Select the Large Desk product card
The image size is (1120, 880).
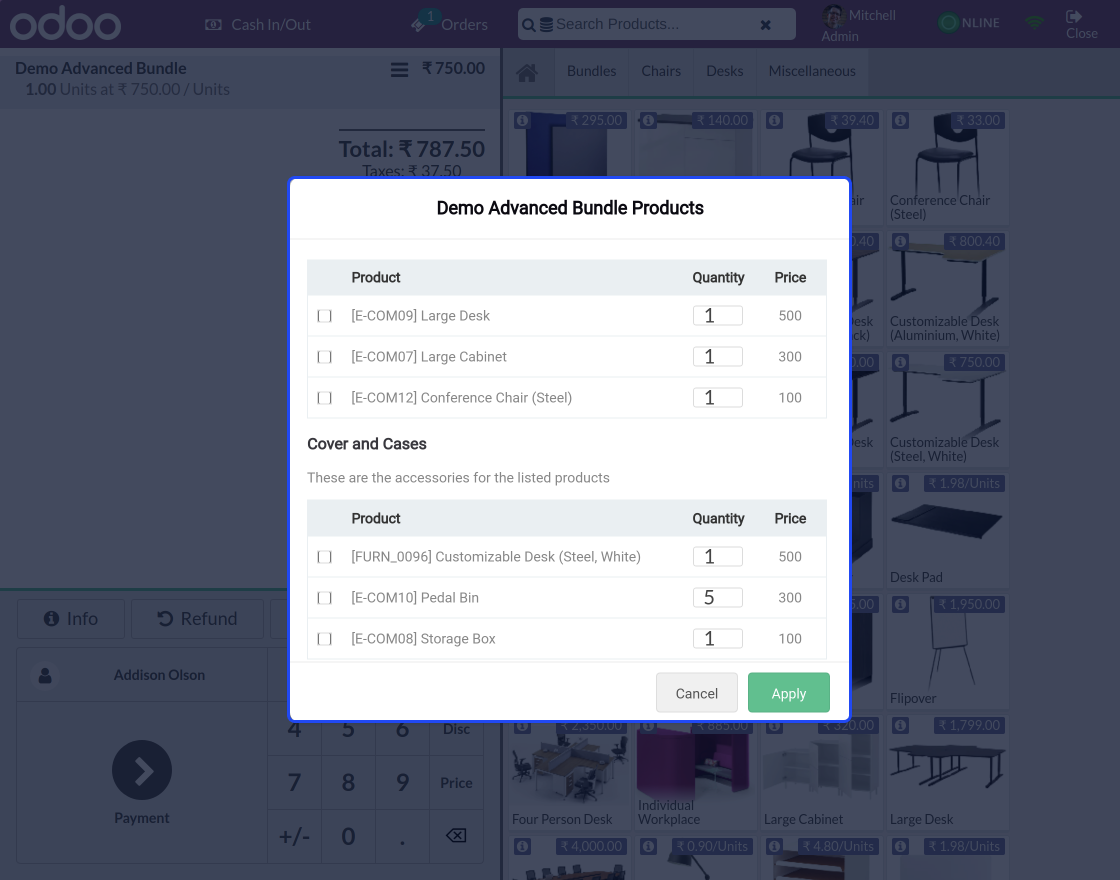point(947,773)
